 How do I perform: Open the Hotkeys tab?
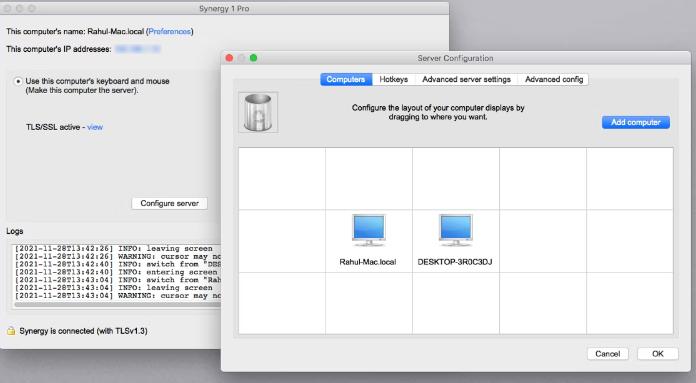coord(393,79)
